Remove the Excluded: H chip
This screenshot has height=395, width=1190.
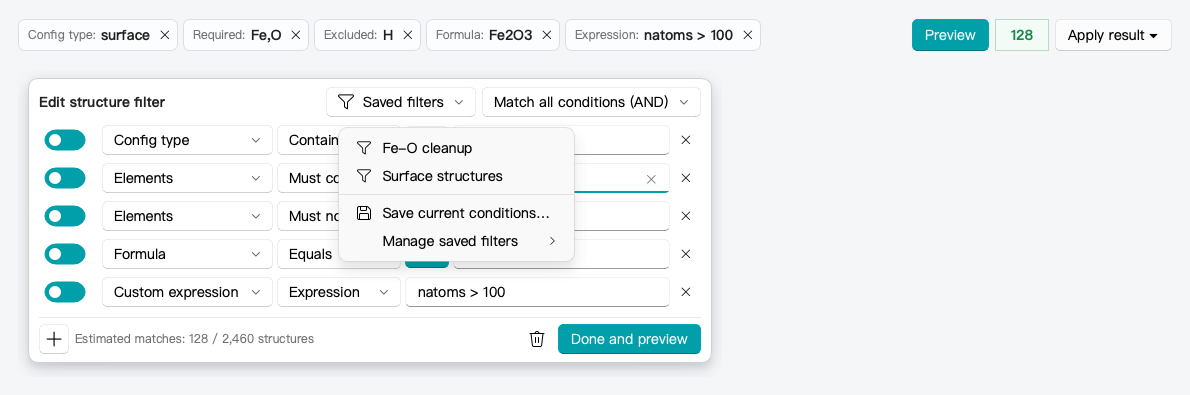coord(408,35)
